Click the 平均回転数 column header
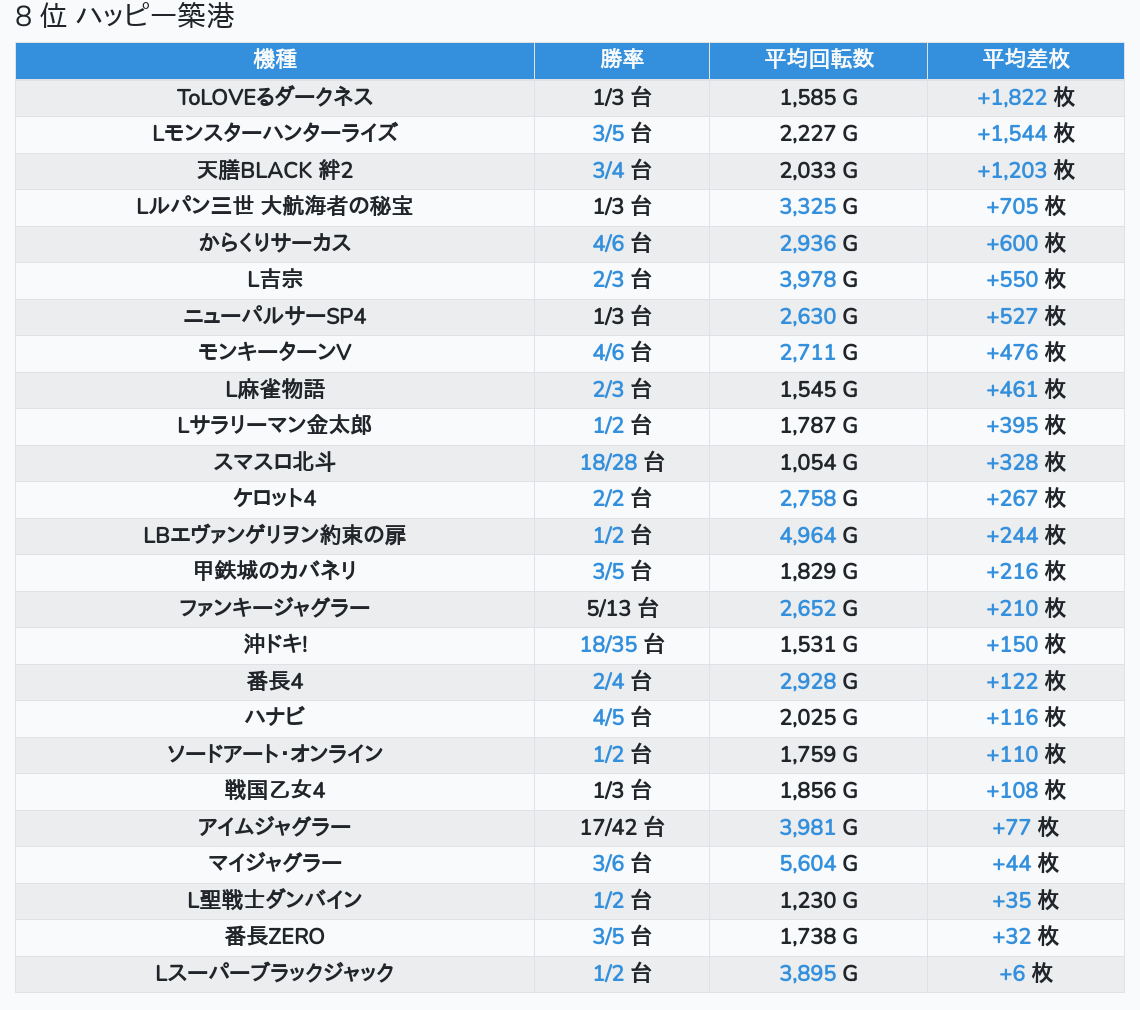This screenshot has height=1010, width=1140. coord(819,60)
